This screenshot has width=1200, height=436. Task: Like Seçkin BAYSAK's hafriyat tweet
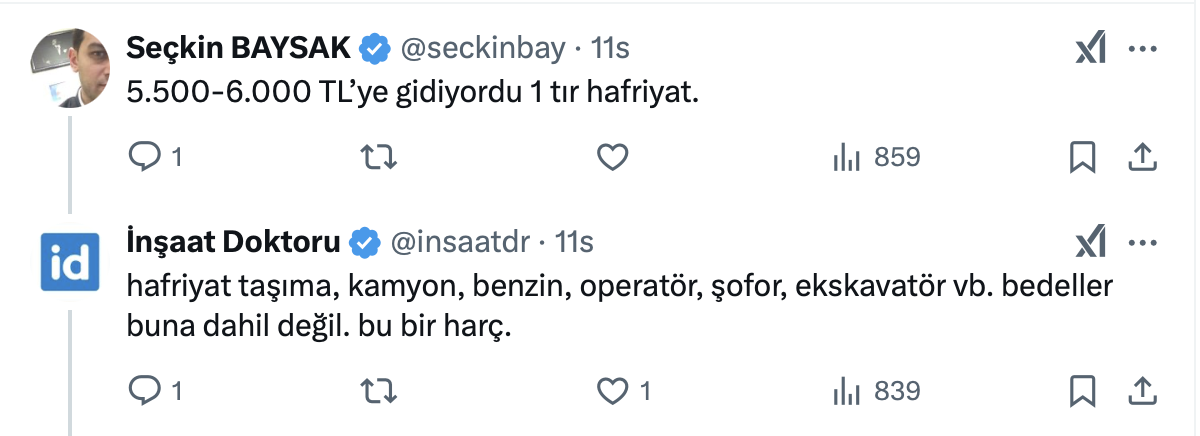(x=611, y=157)
